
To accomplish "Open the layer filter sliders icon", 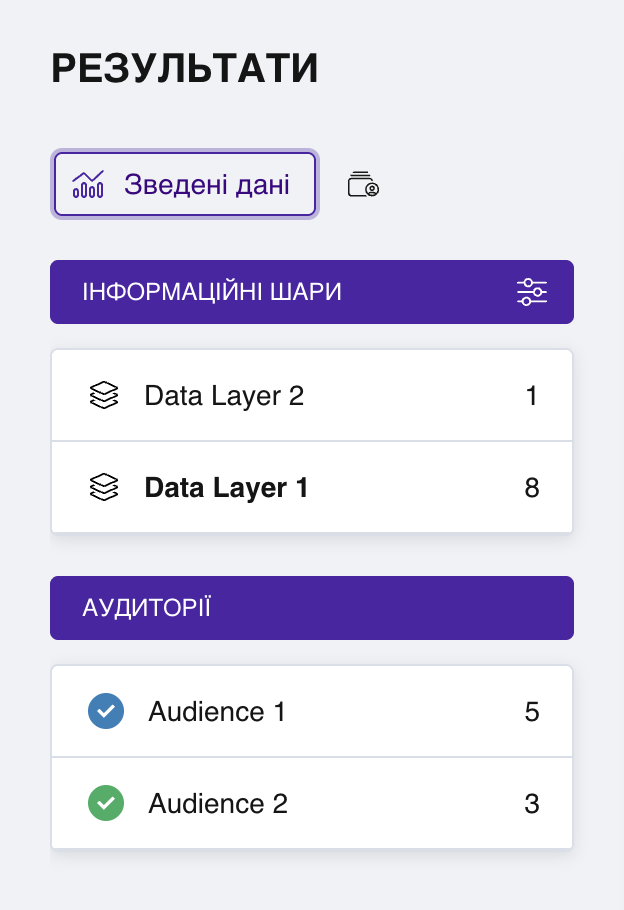I will (532, 292).
